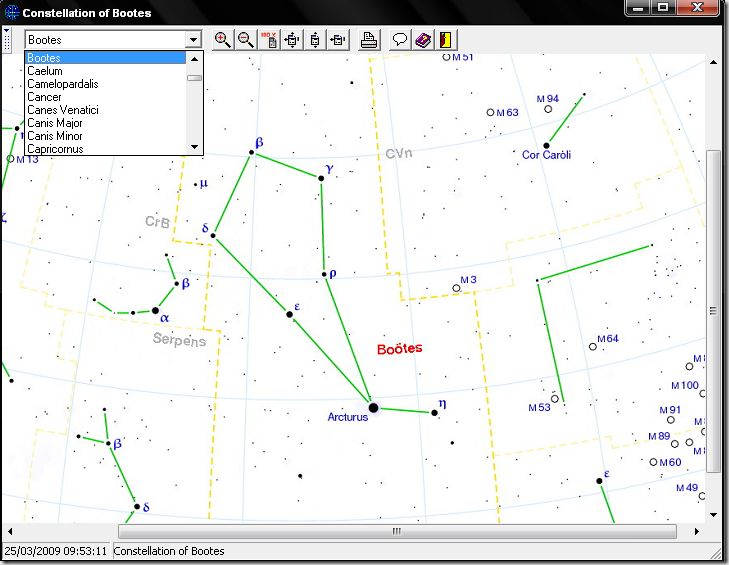Image resolution: width=729 pixels, height=565 pixels.
Task: Click the M 53 object label
Action: pos(539,407)
